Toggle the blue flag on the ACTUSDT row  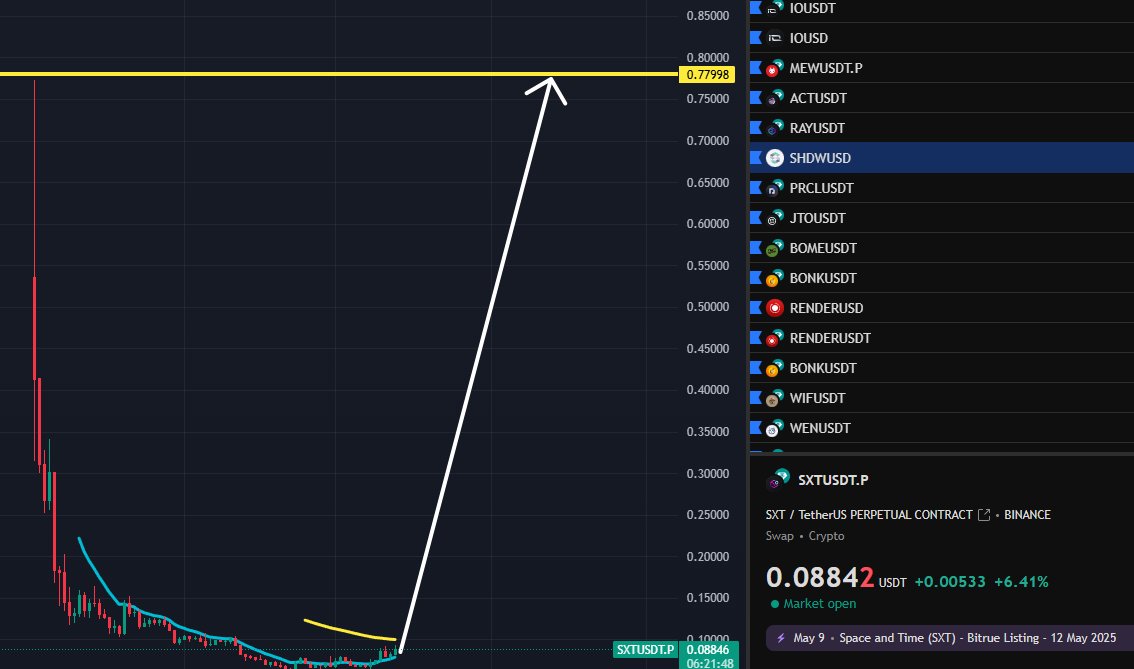coord(756,98)
